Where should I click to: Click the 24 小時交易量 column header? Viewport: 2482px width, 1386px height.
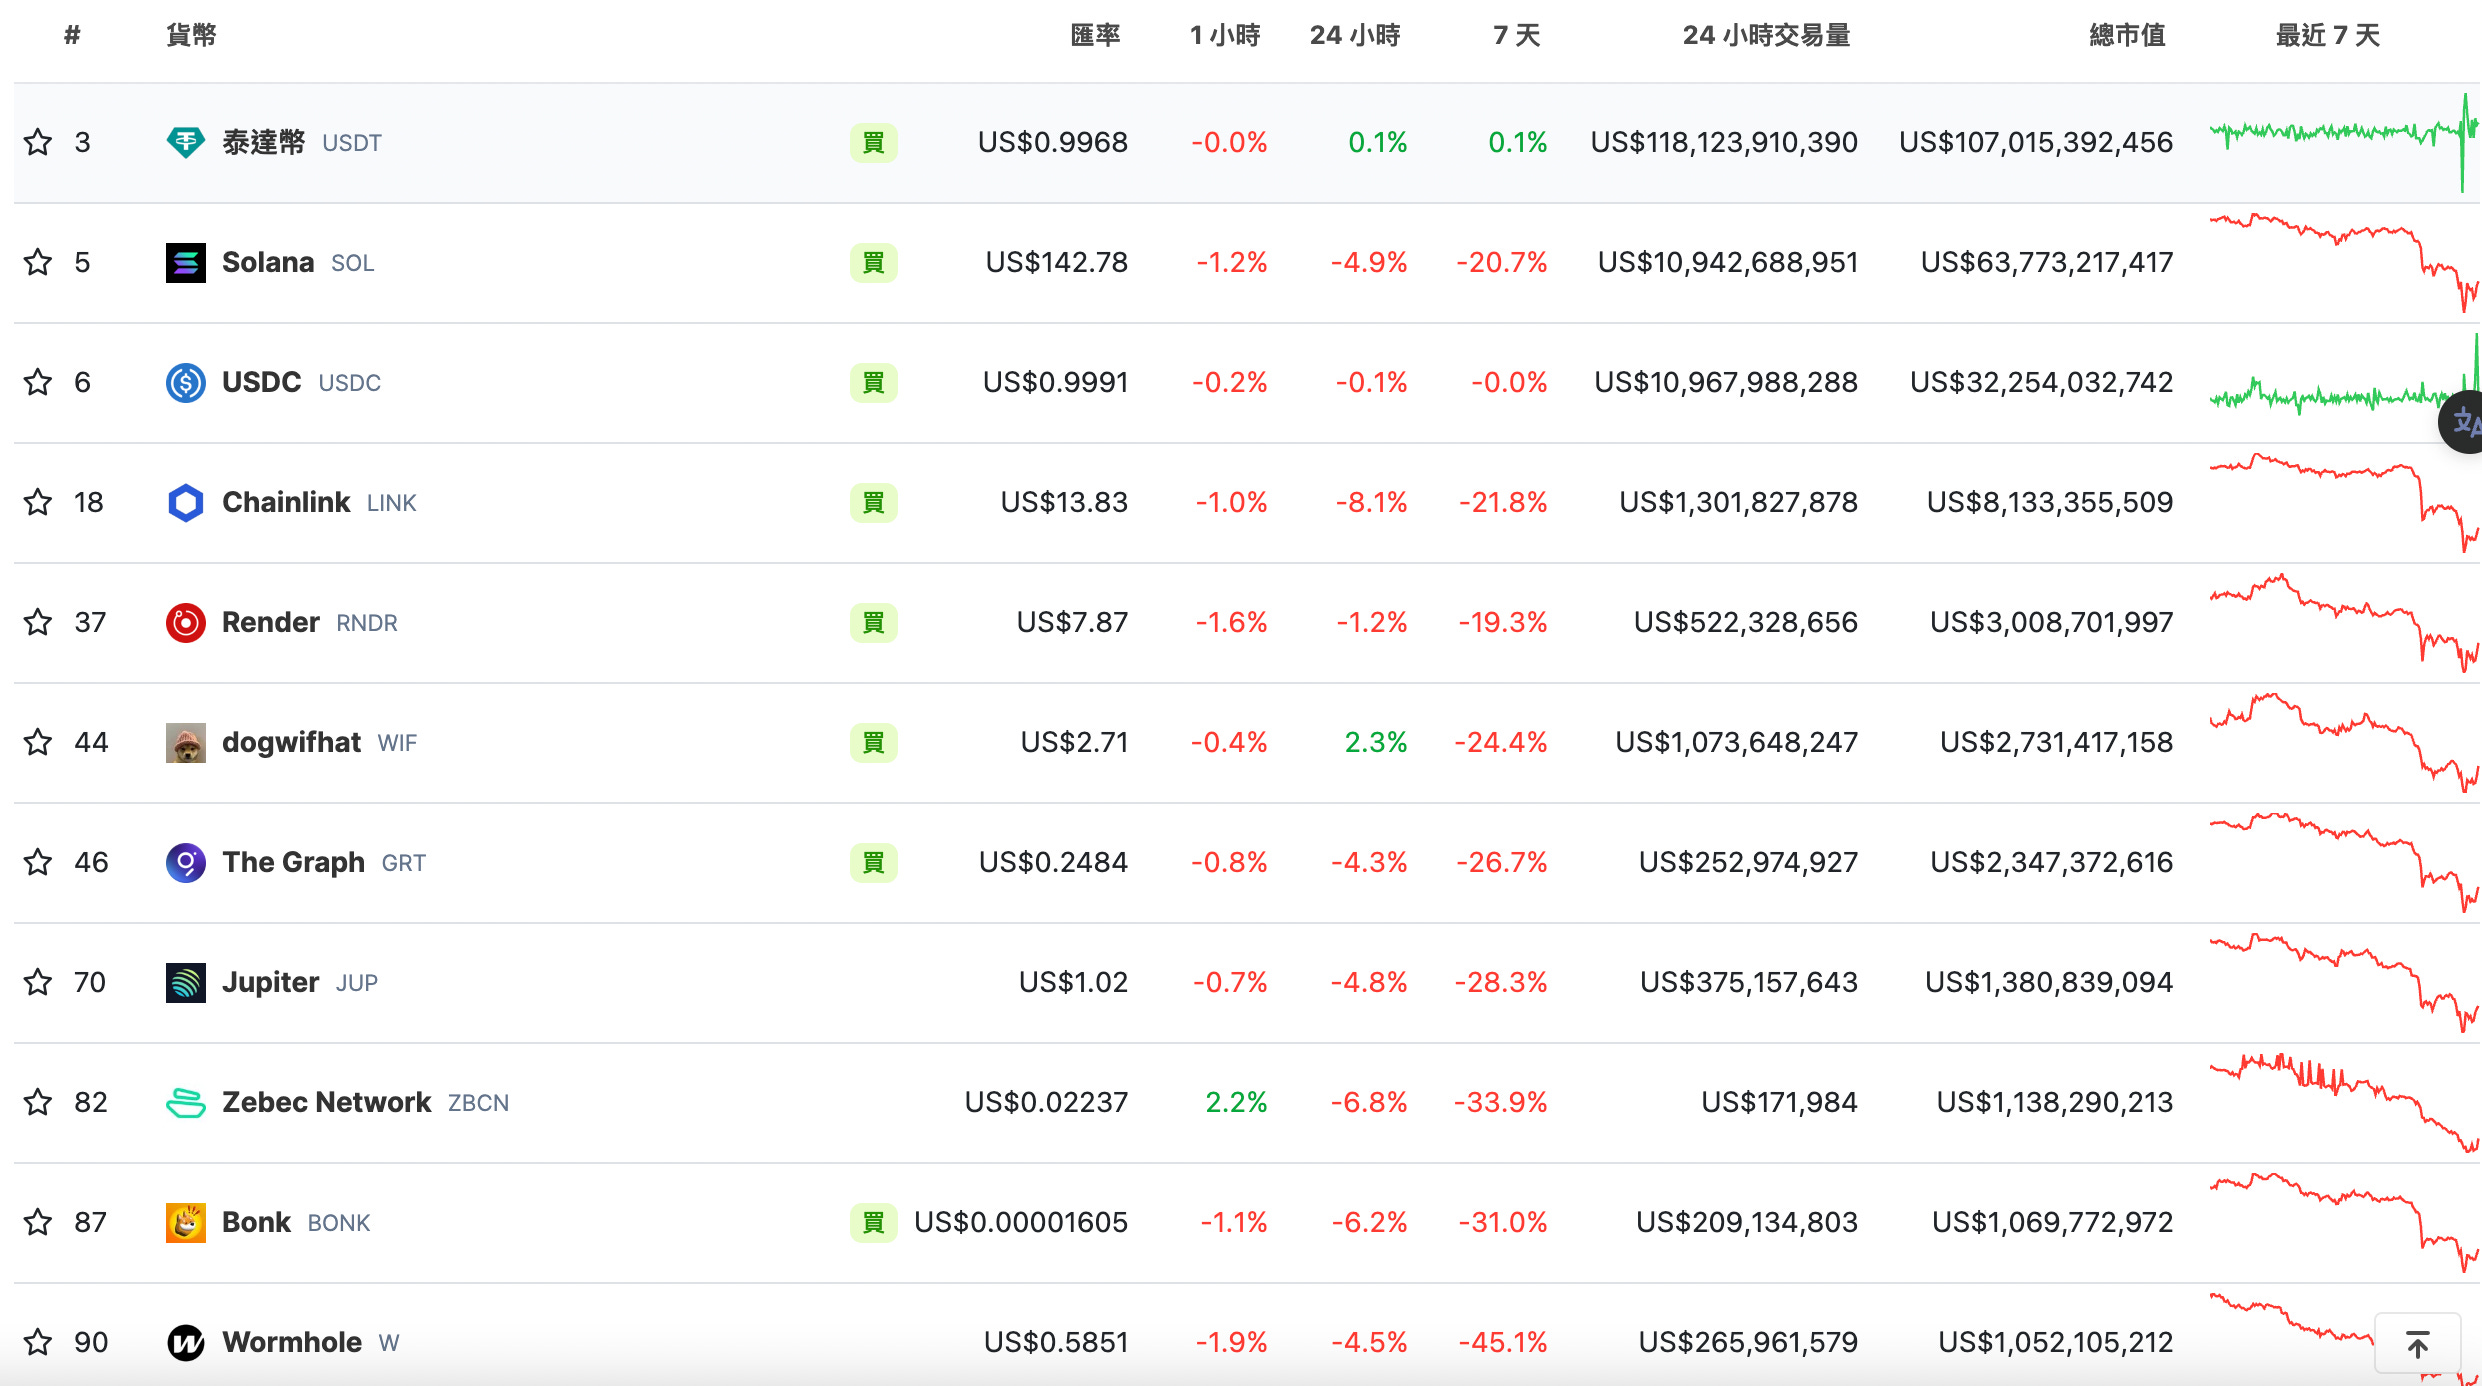click(x=1766, y=36)
